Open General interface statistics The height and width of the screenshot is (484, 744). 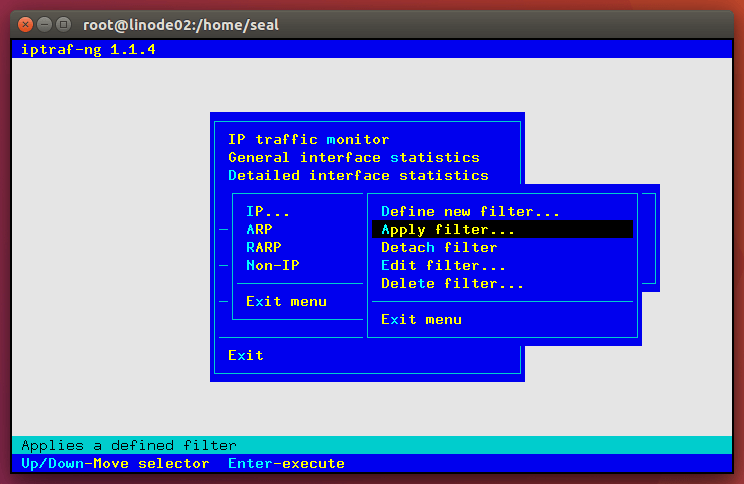pos(353,157)
